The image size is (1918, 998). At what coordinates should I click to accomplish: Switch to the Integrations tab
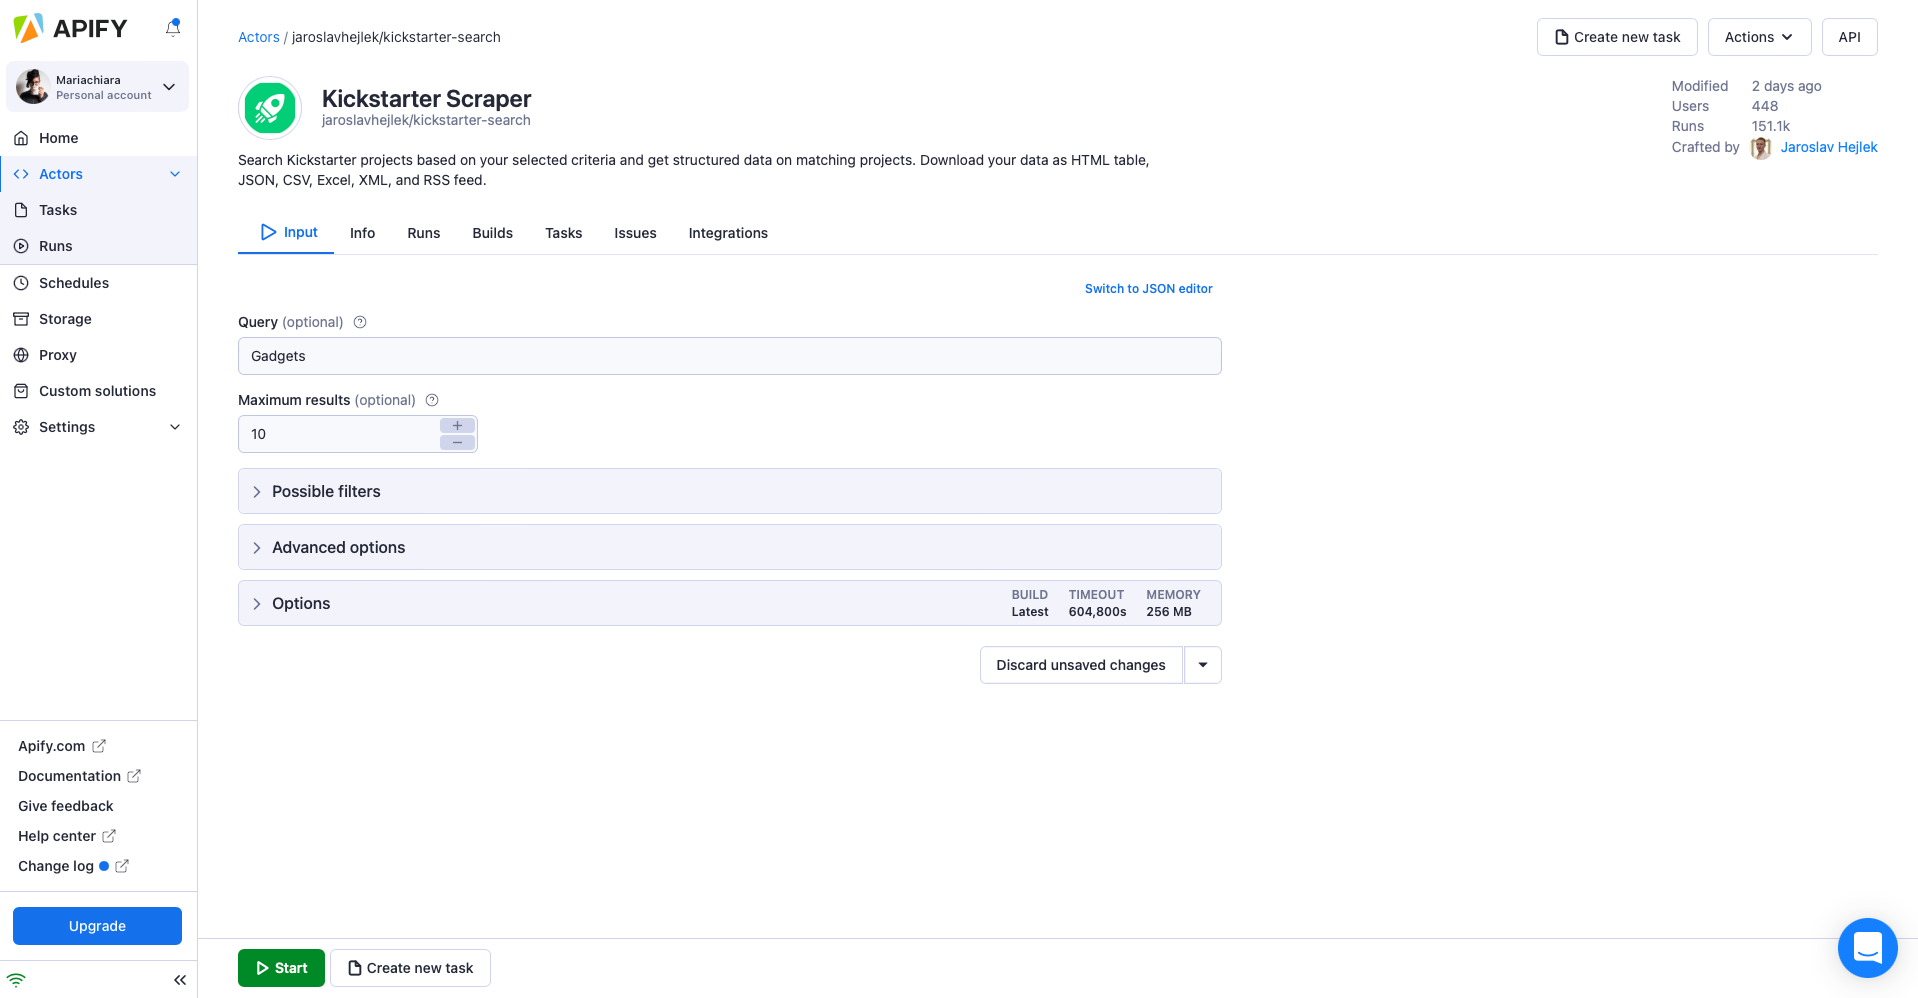[727, 232]
